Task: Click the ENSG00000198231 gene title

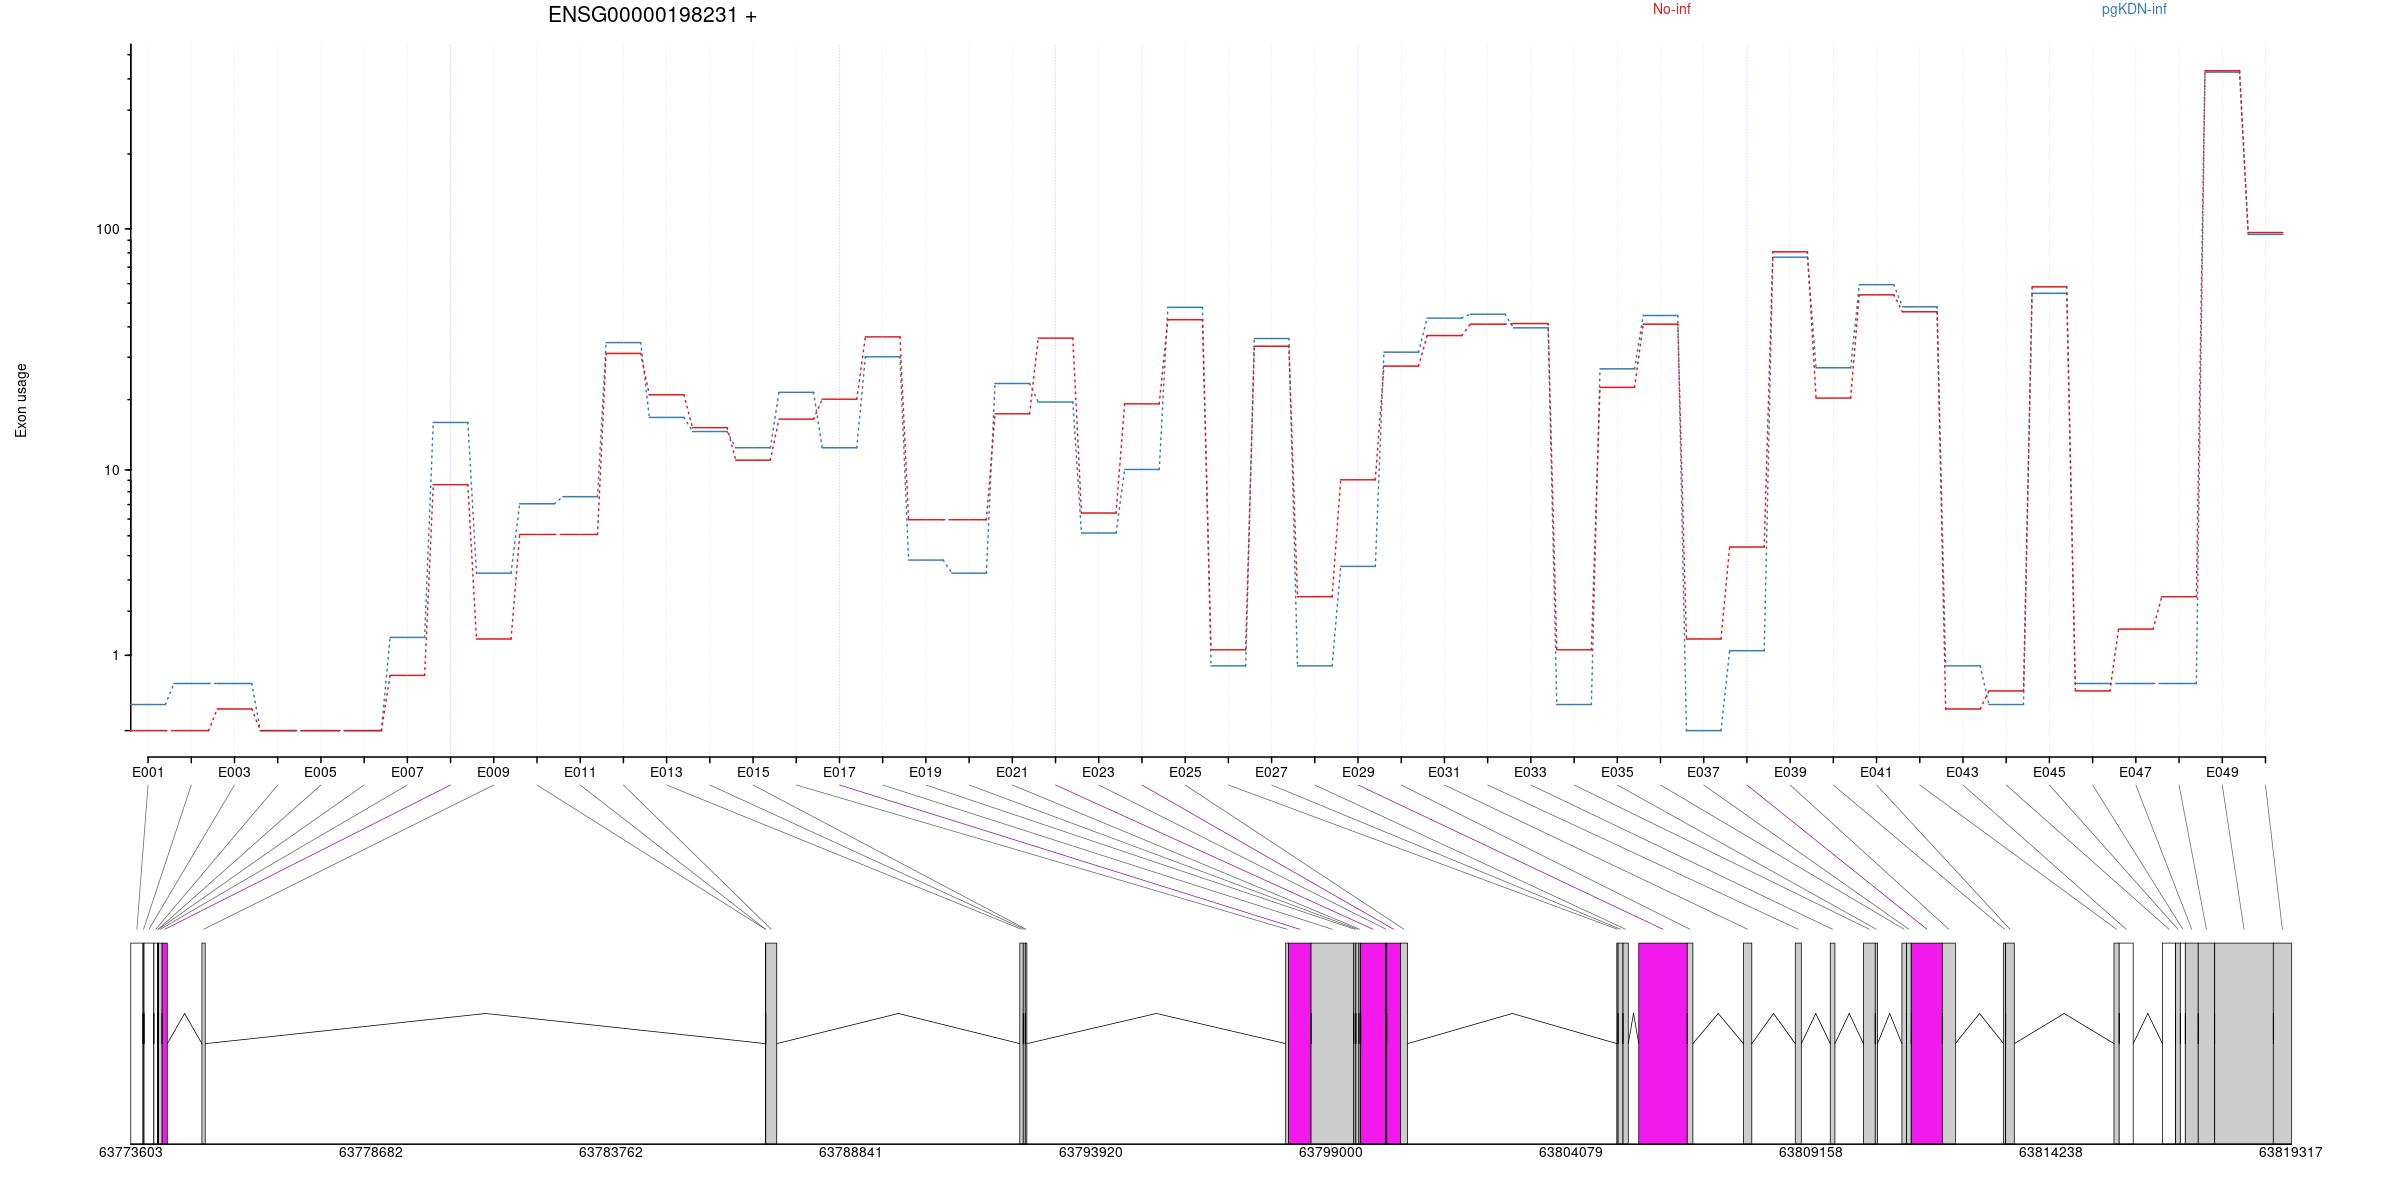Action: tap(652, 15)
